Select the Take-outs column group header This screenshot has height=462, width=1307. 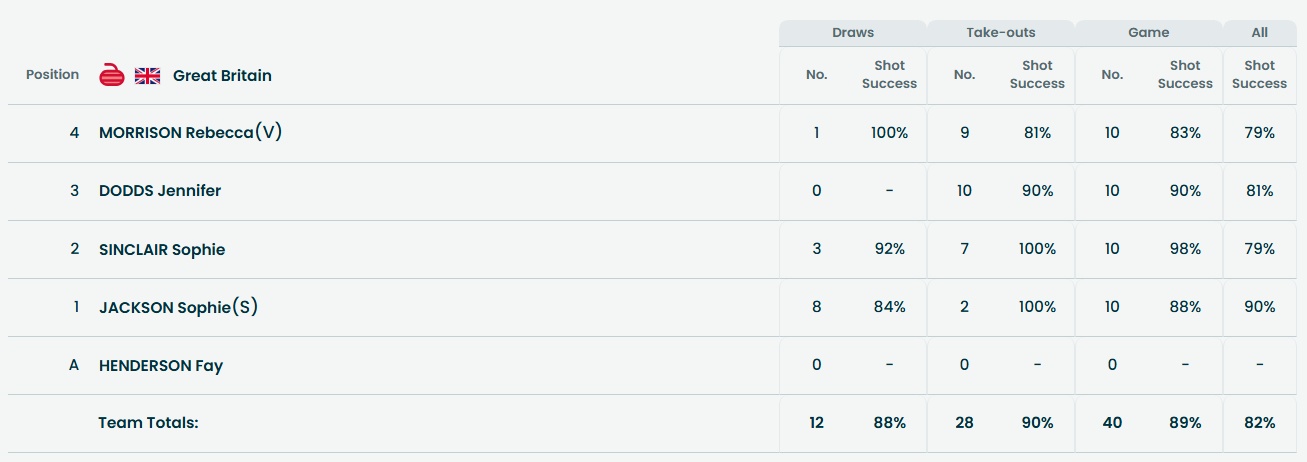point(1000,33)
